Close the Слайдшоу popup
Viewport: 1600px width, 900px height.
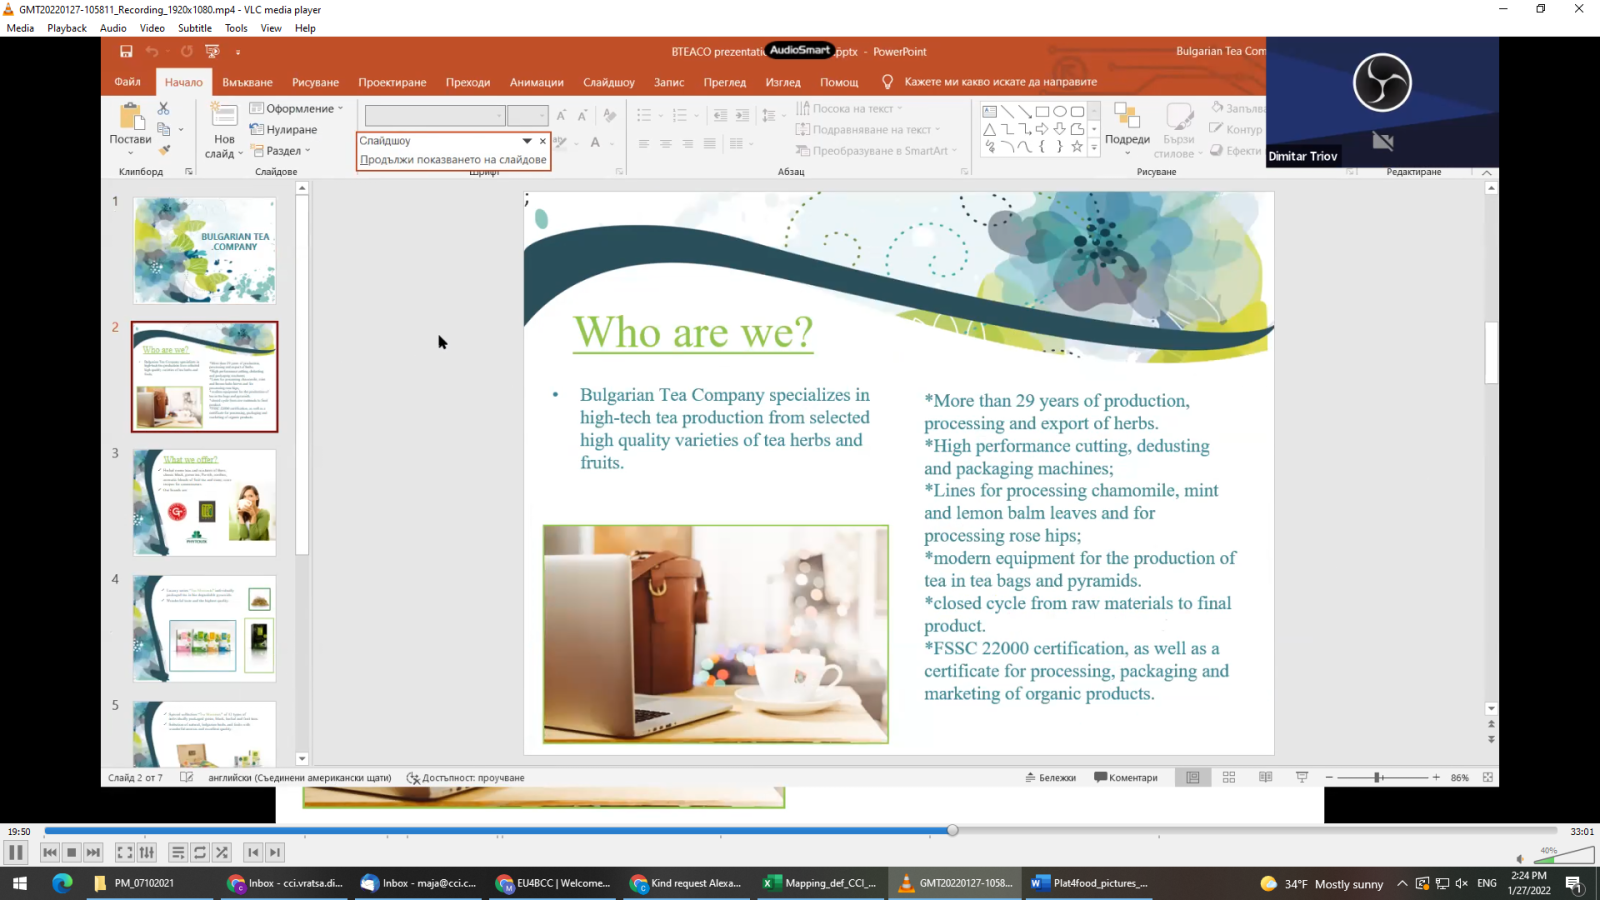coord(543,141)
